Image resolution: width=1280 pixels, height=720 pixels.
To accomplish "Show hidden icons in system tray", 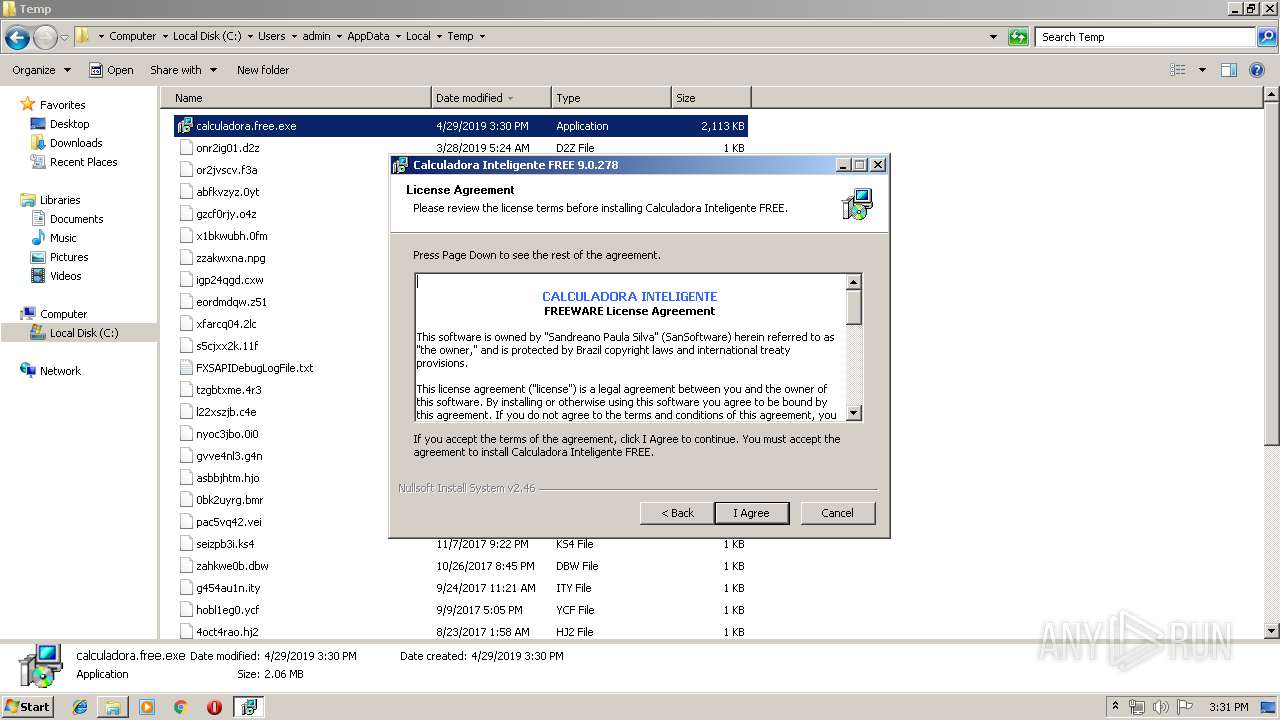I will pos(1116,707).
